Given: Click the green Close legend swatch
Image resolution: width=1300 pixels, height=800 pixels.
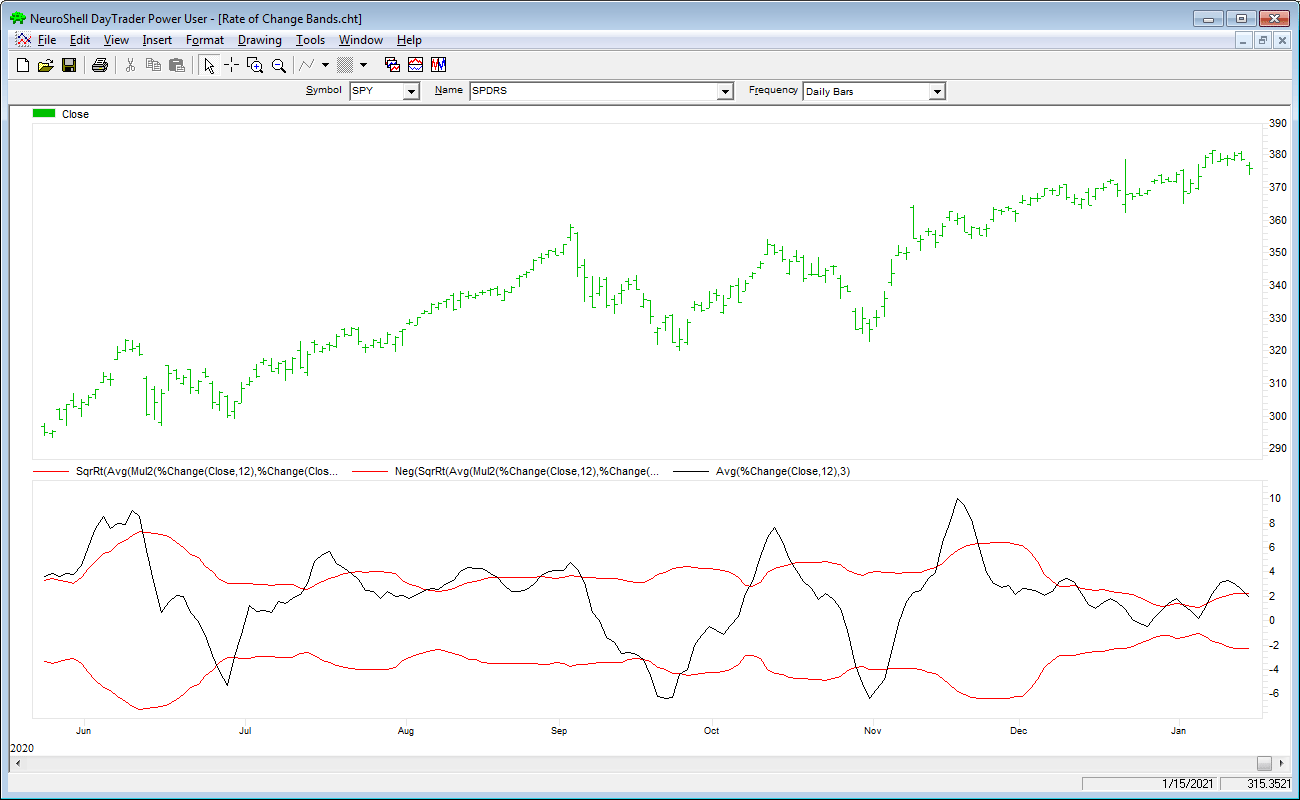Looking at the screenshot, I should (44, 114).
